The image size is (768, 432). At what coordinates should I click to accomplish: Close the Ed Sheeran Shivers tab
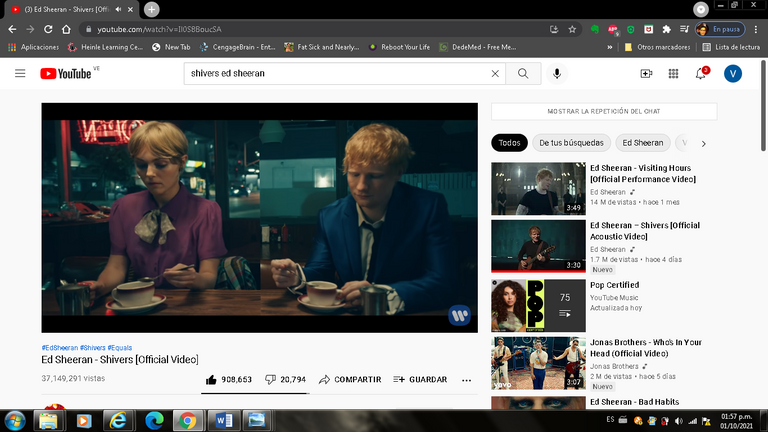point(130,9)
